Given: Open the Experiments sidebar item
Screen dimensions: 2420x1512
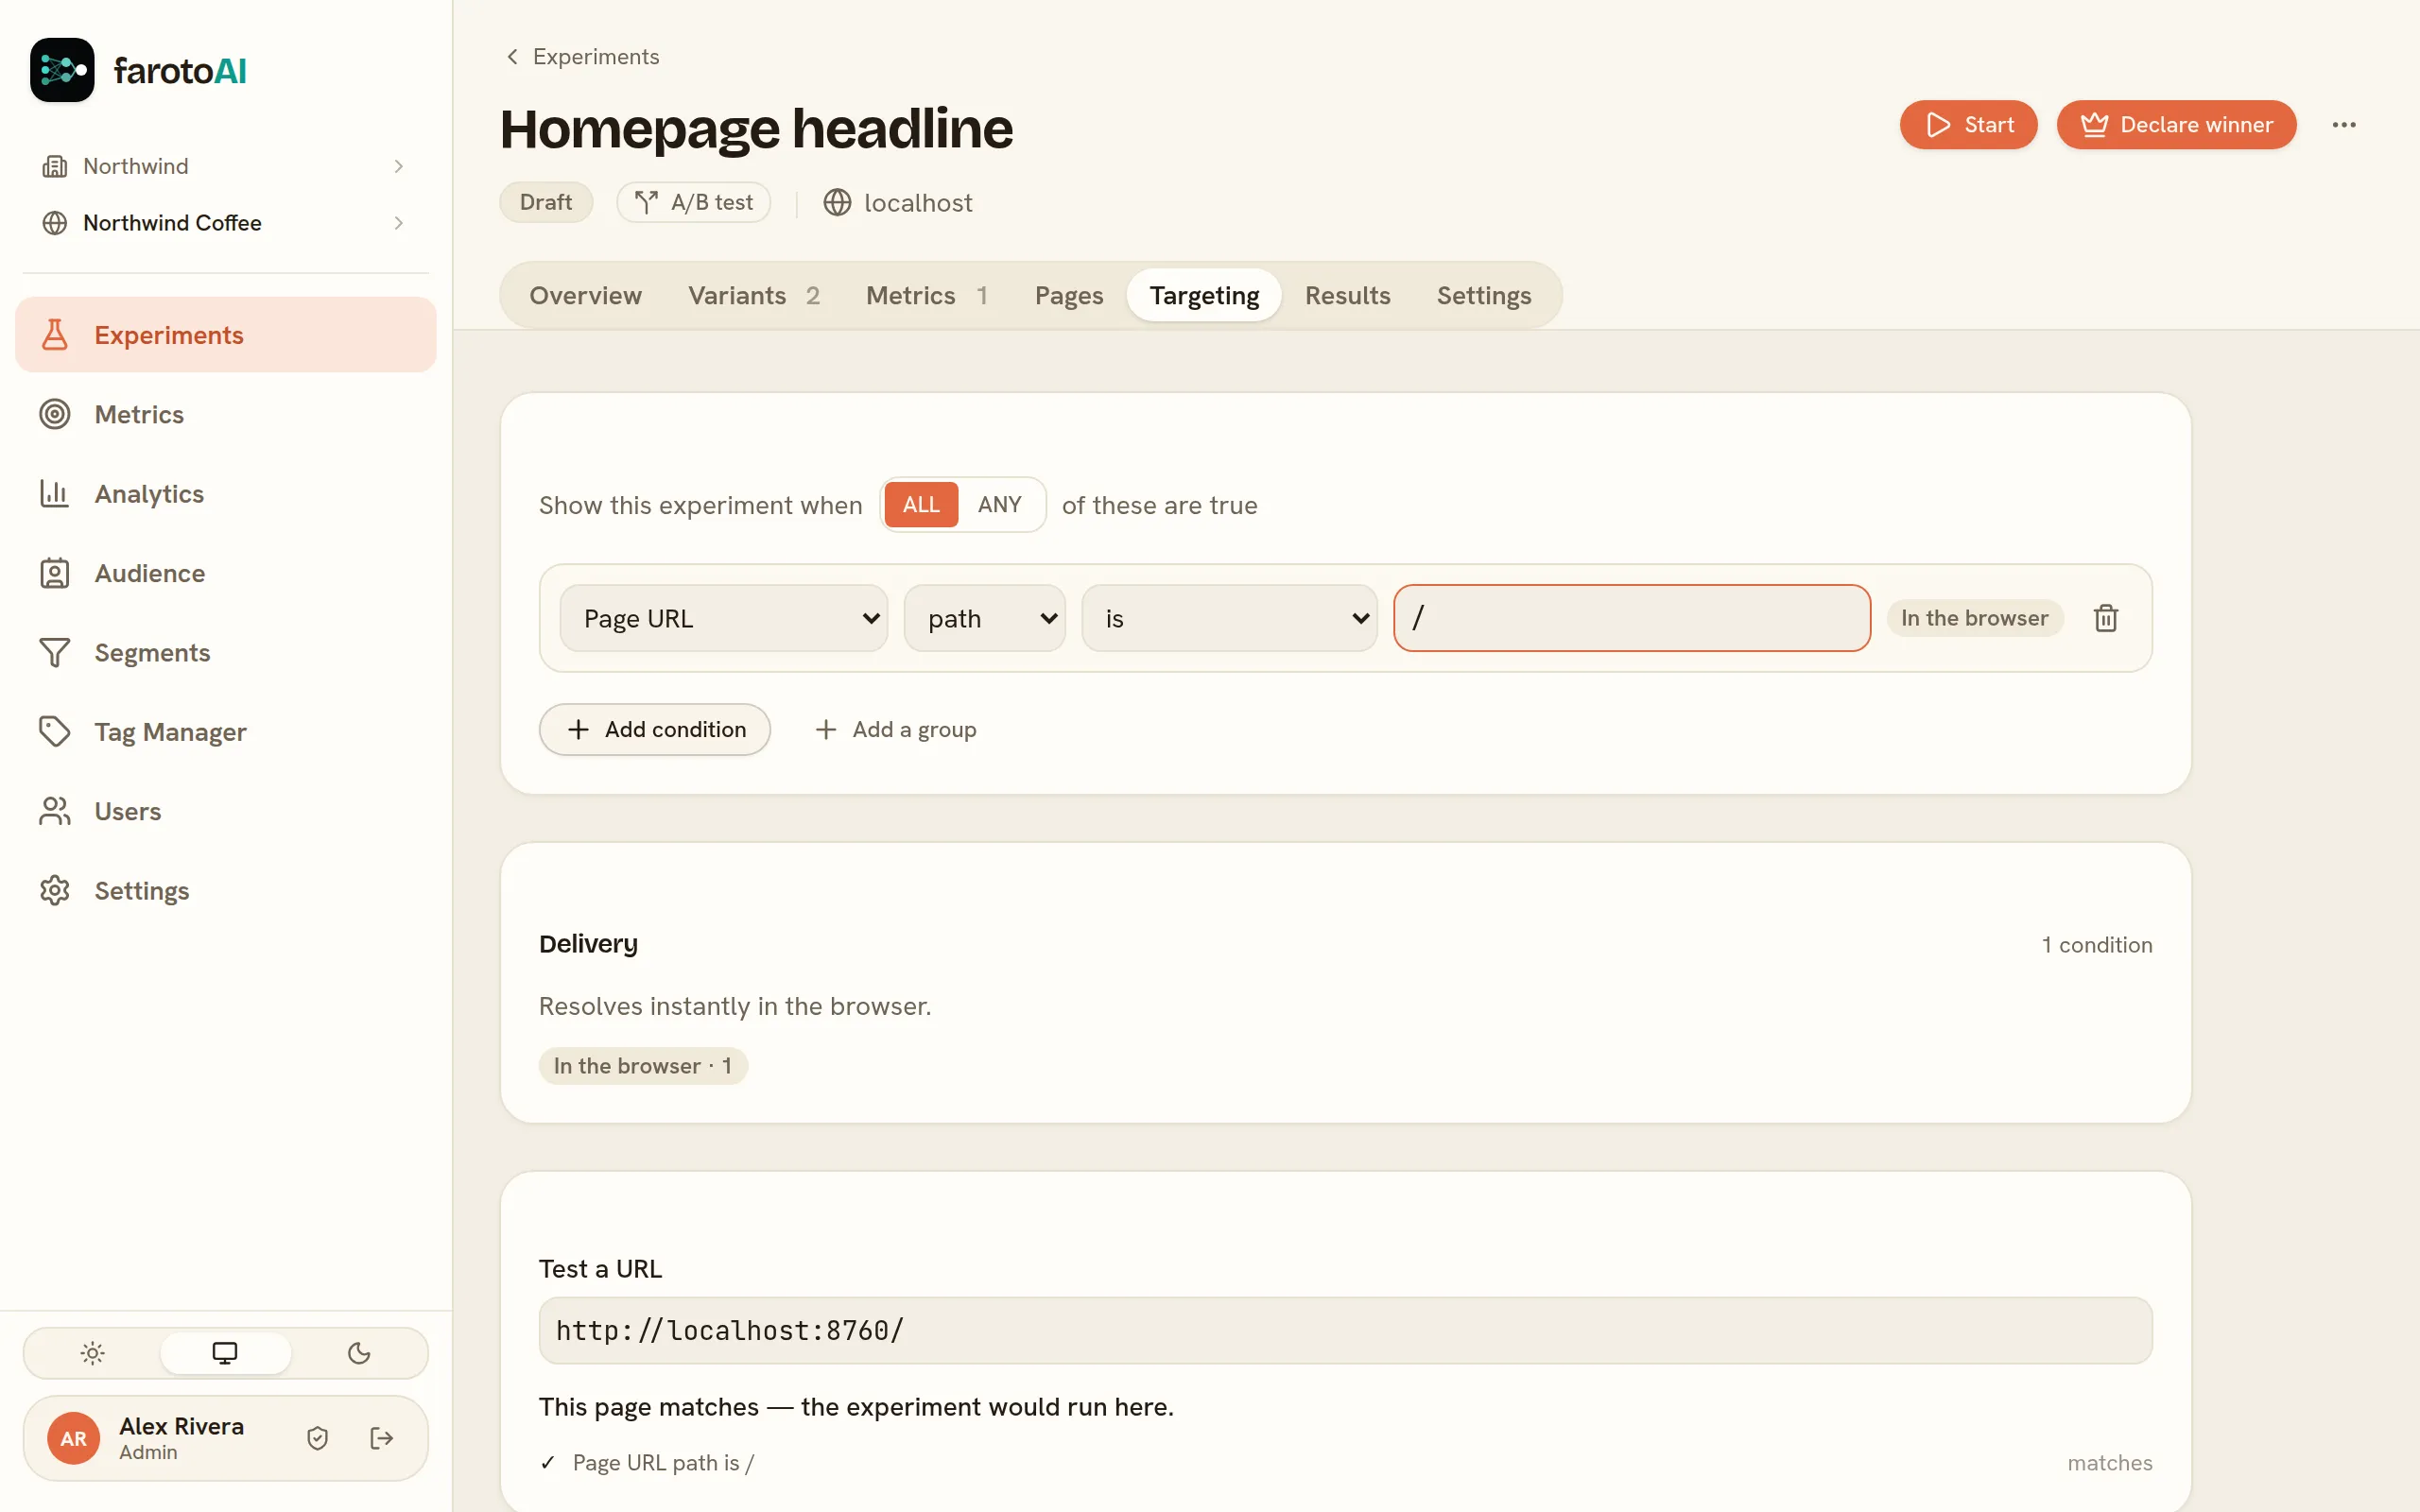Looking at the screenshot, I should pos(226,335).
